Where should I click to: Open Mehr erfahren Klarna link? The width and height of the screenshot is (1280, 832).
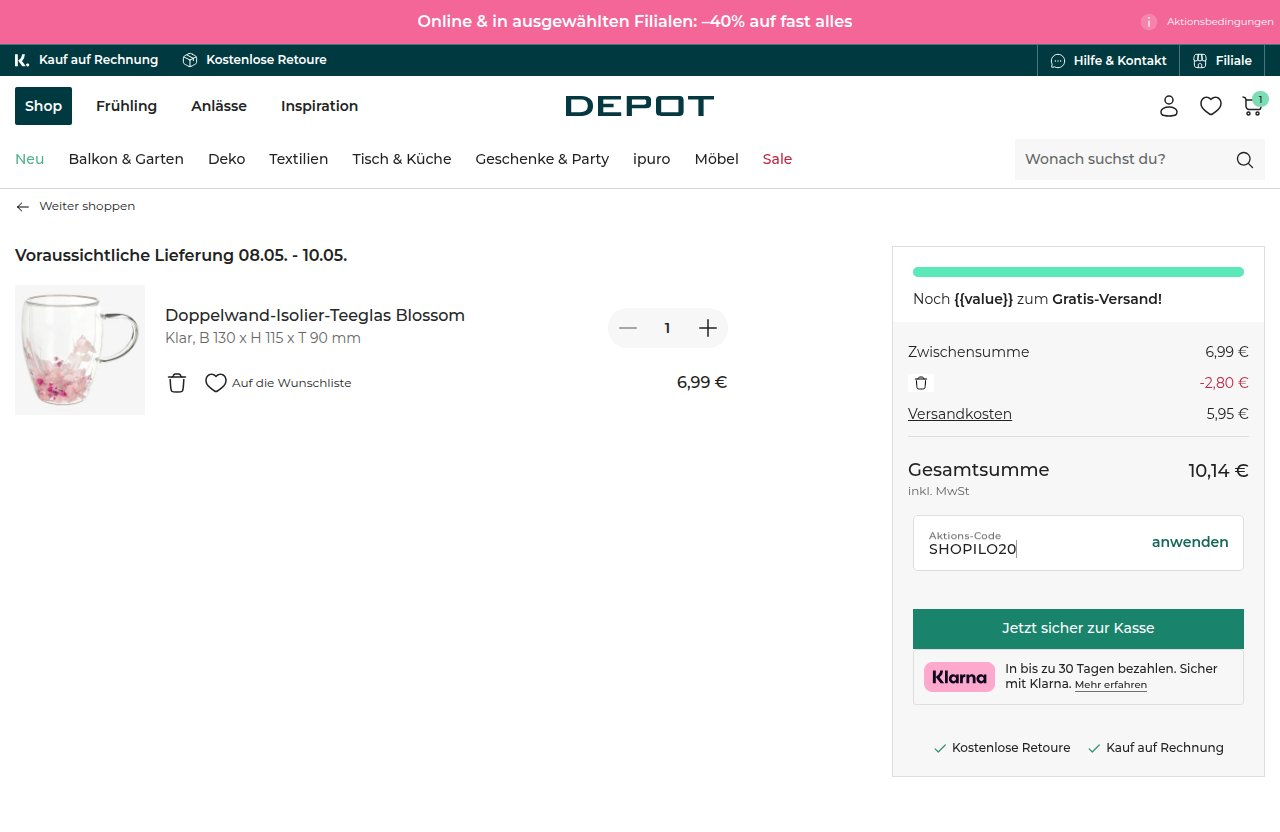pos(1111,685)
